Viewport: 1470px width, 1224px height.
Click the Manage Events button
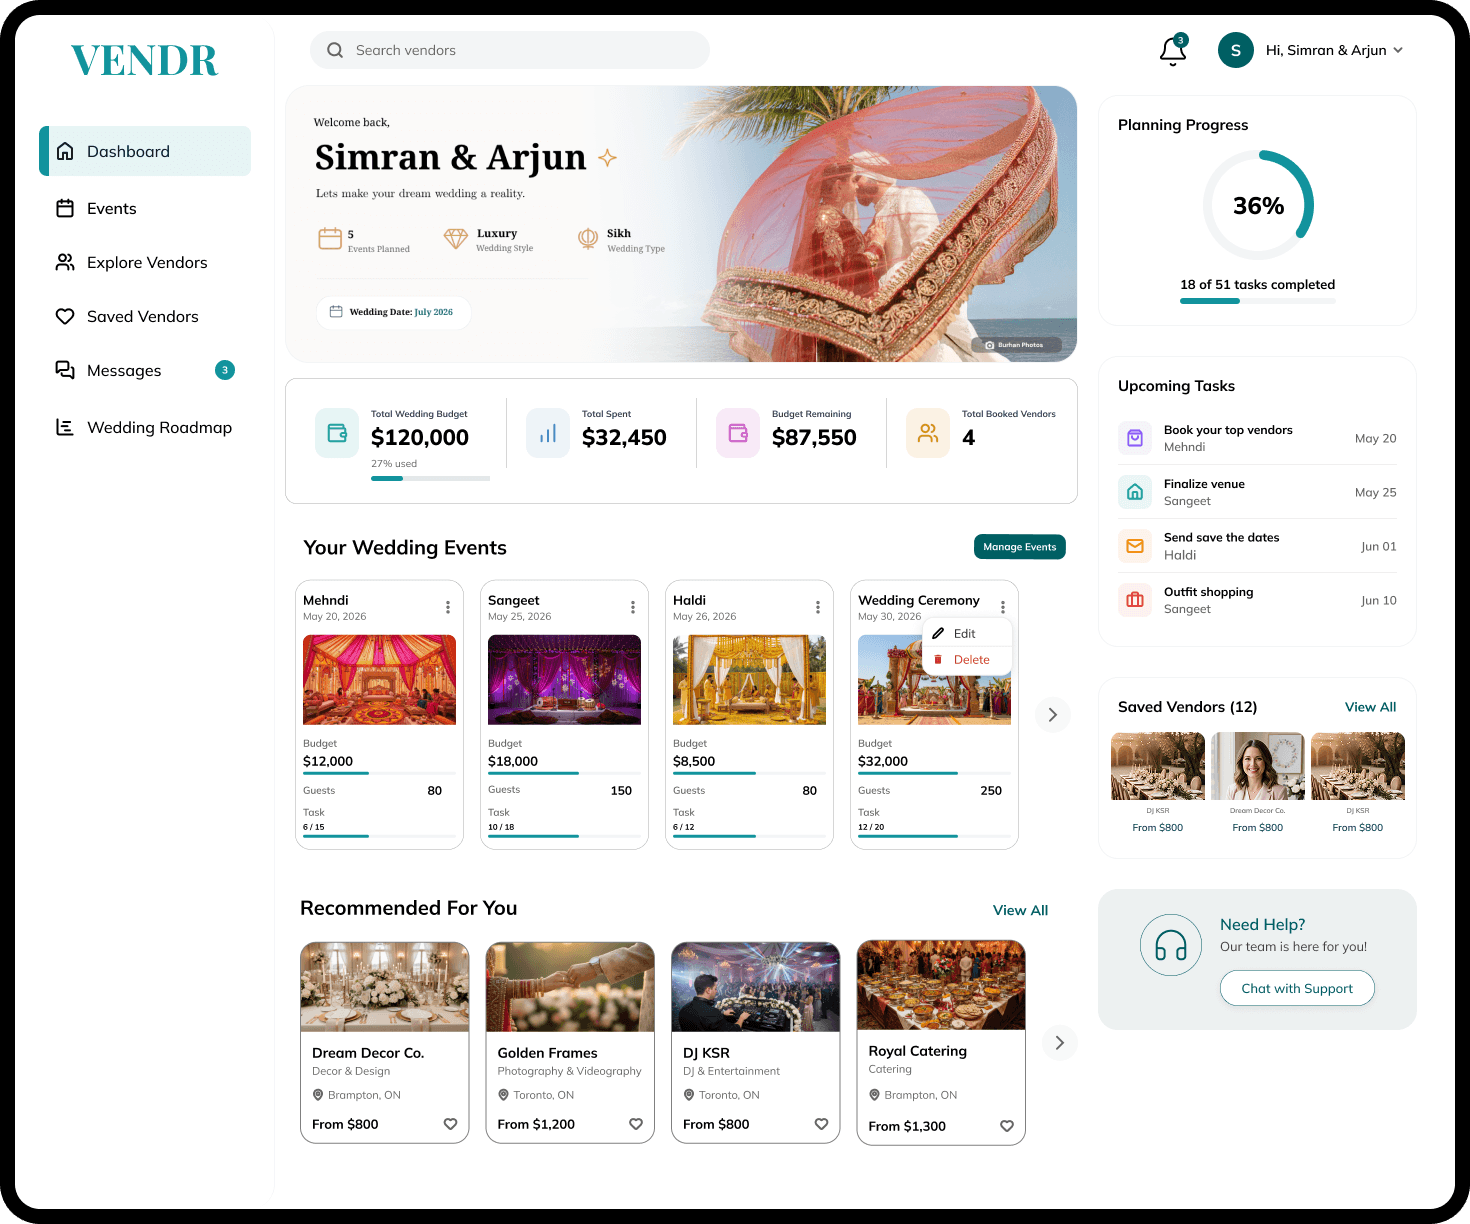point(1020,547)
